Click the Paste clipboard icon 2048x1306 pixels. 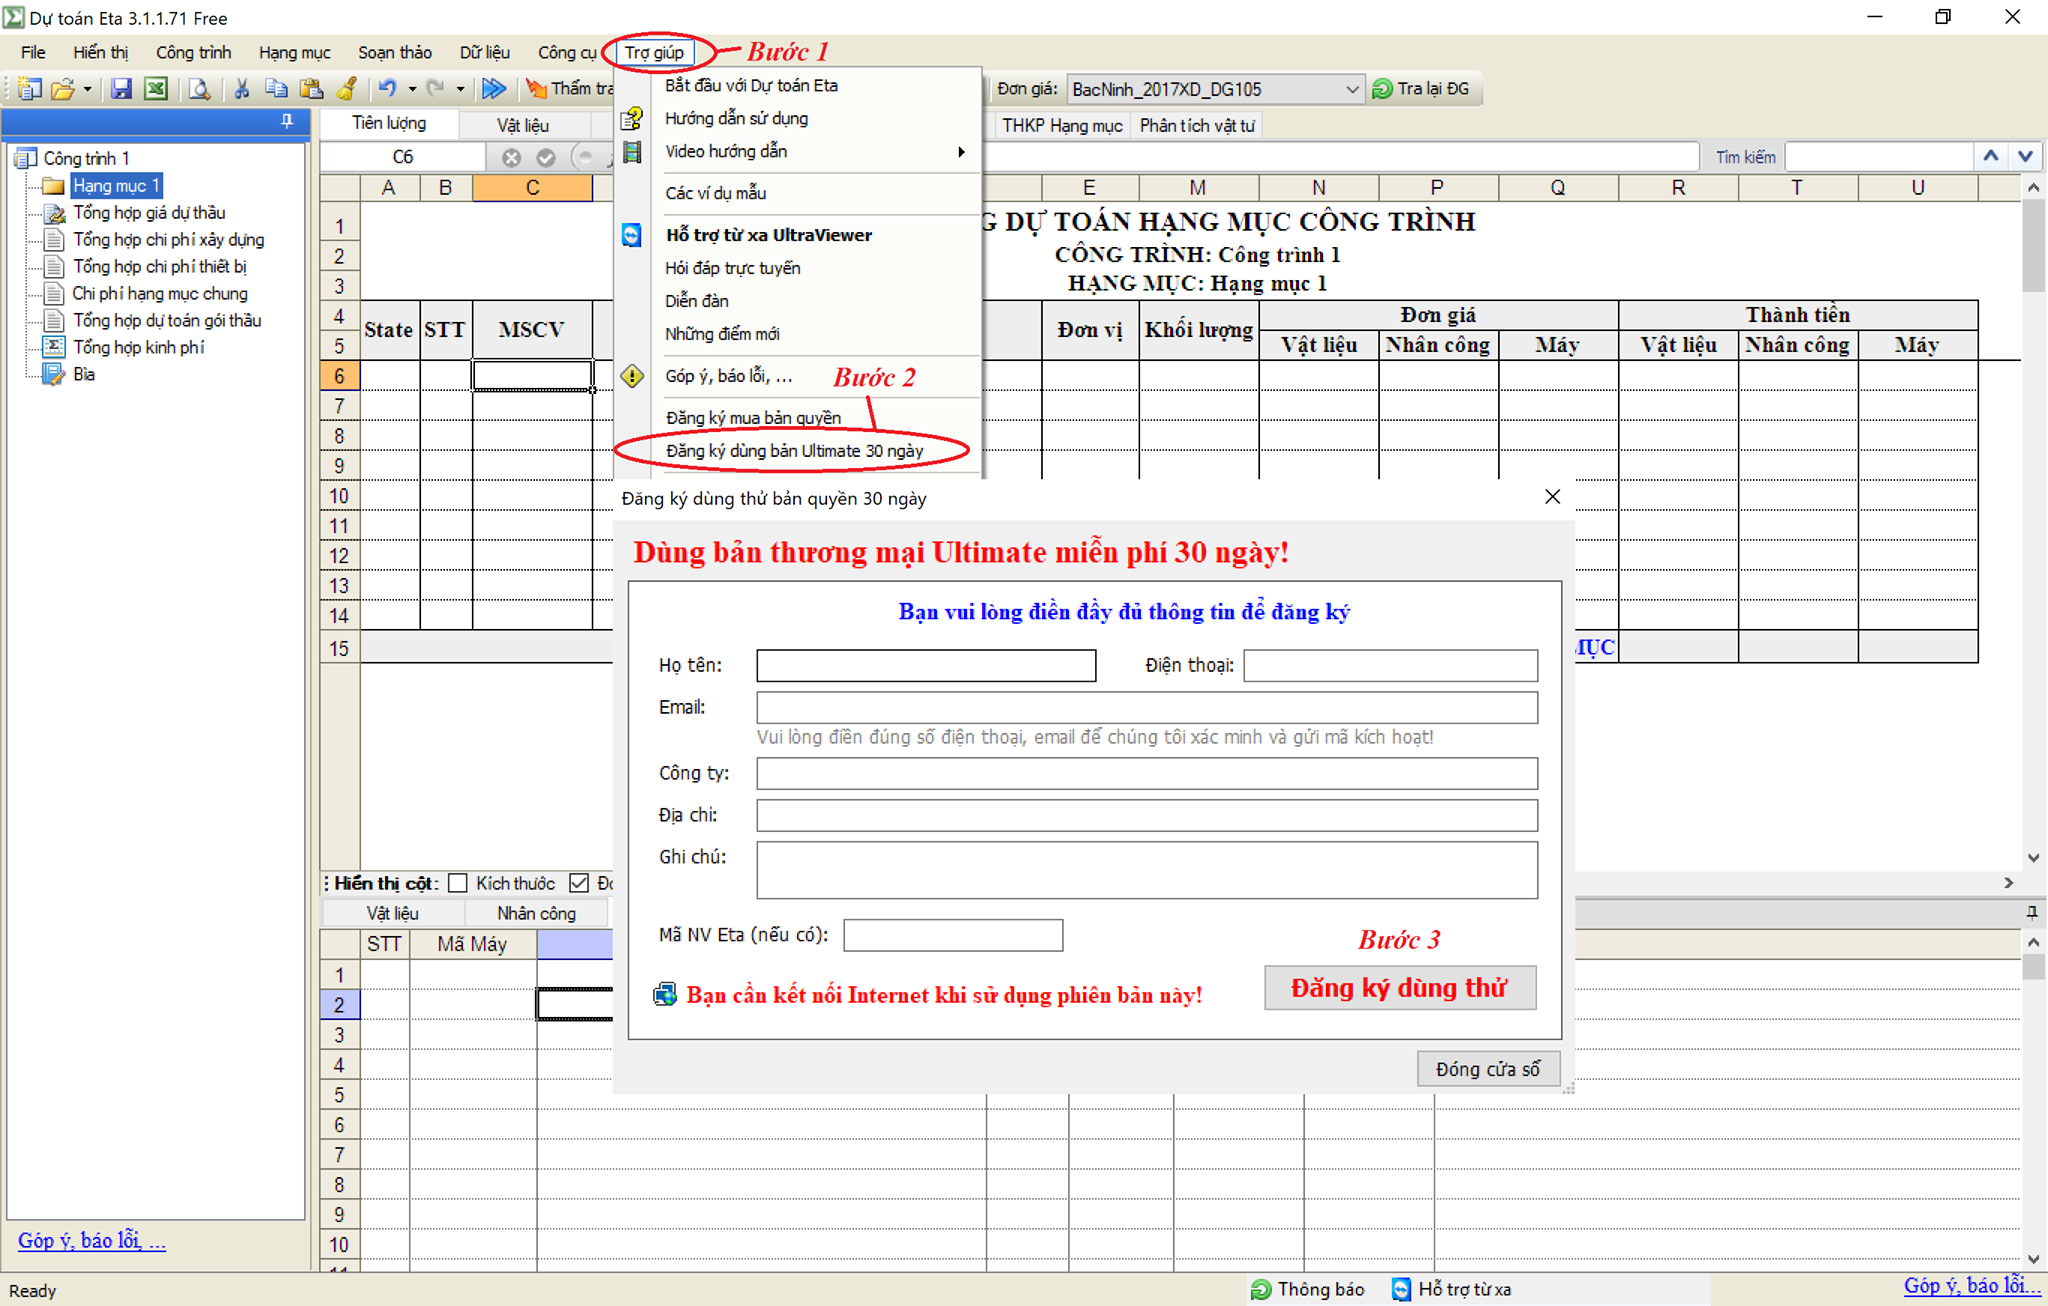click(311, 89)
